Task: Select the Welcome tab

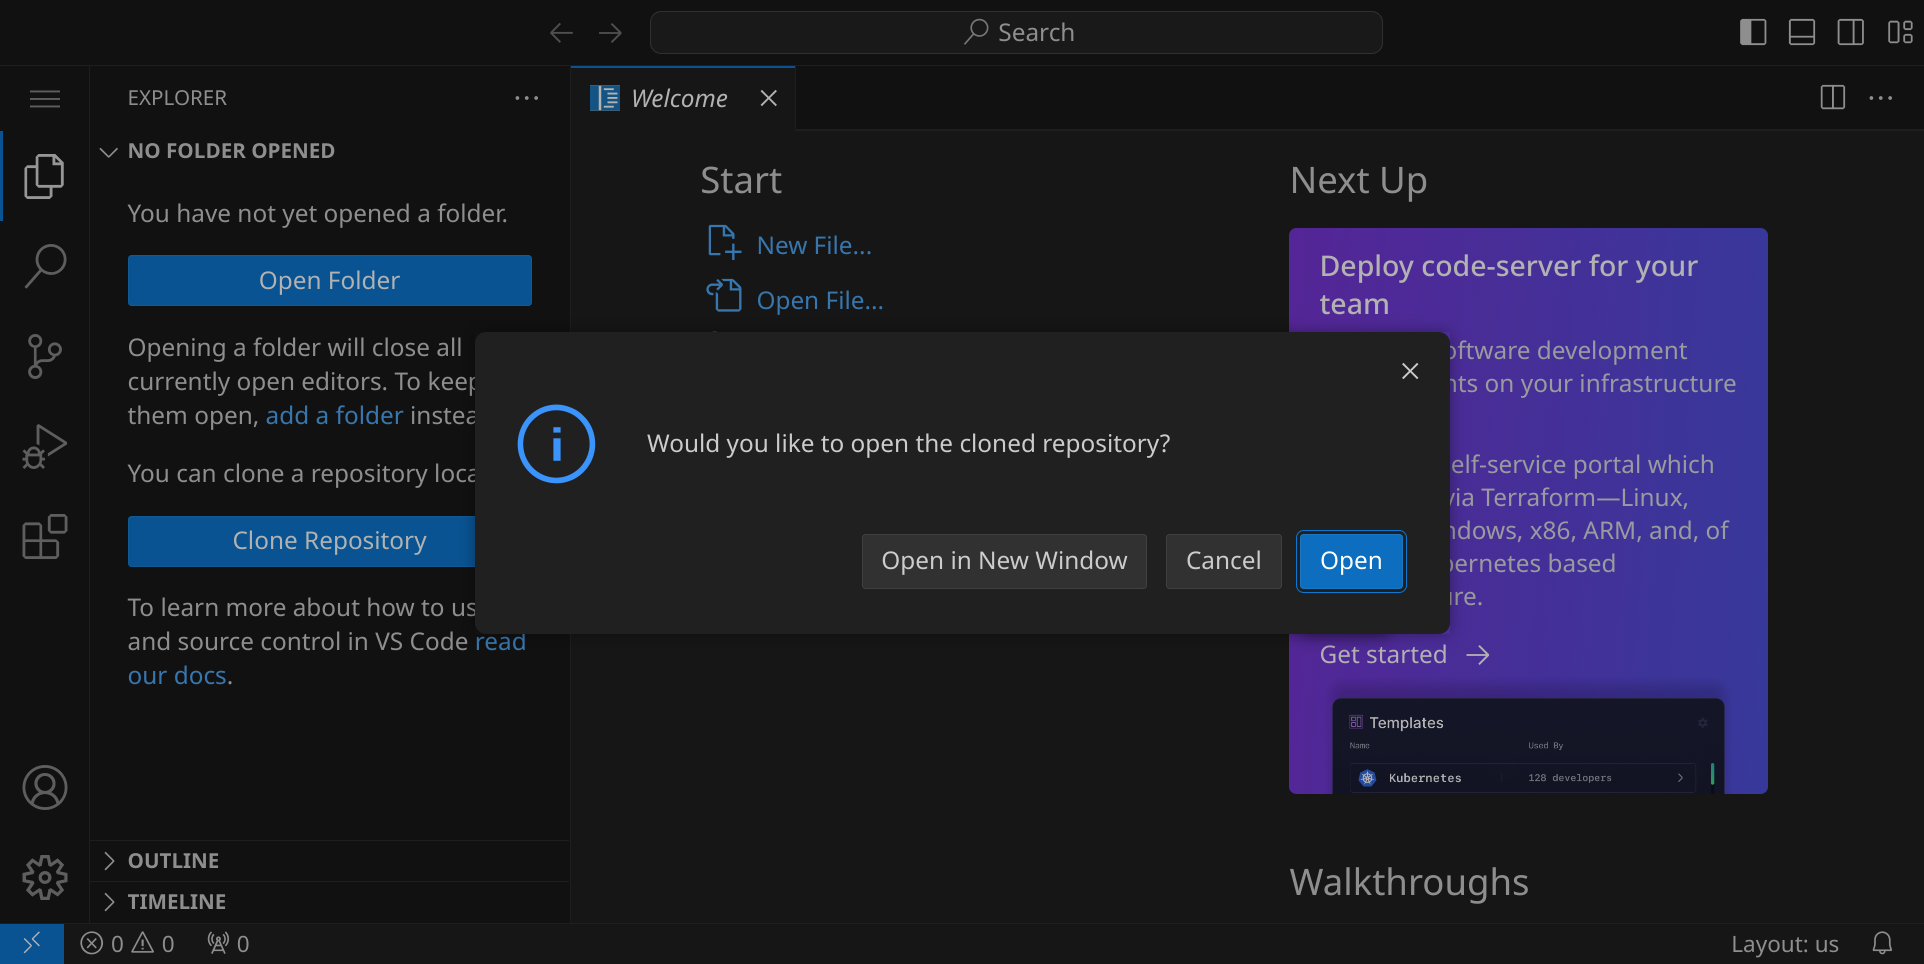Action: [x=678, y=98]
